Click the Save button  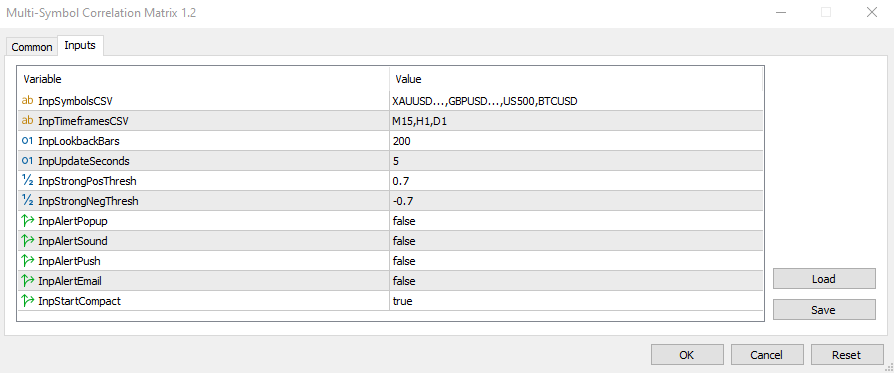pyautogui.click(x=824, y=310)
